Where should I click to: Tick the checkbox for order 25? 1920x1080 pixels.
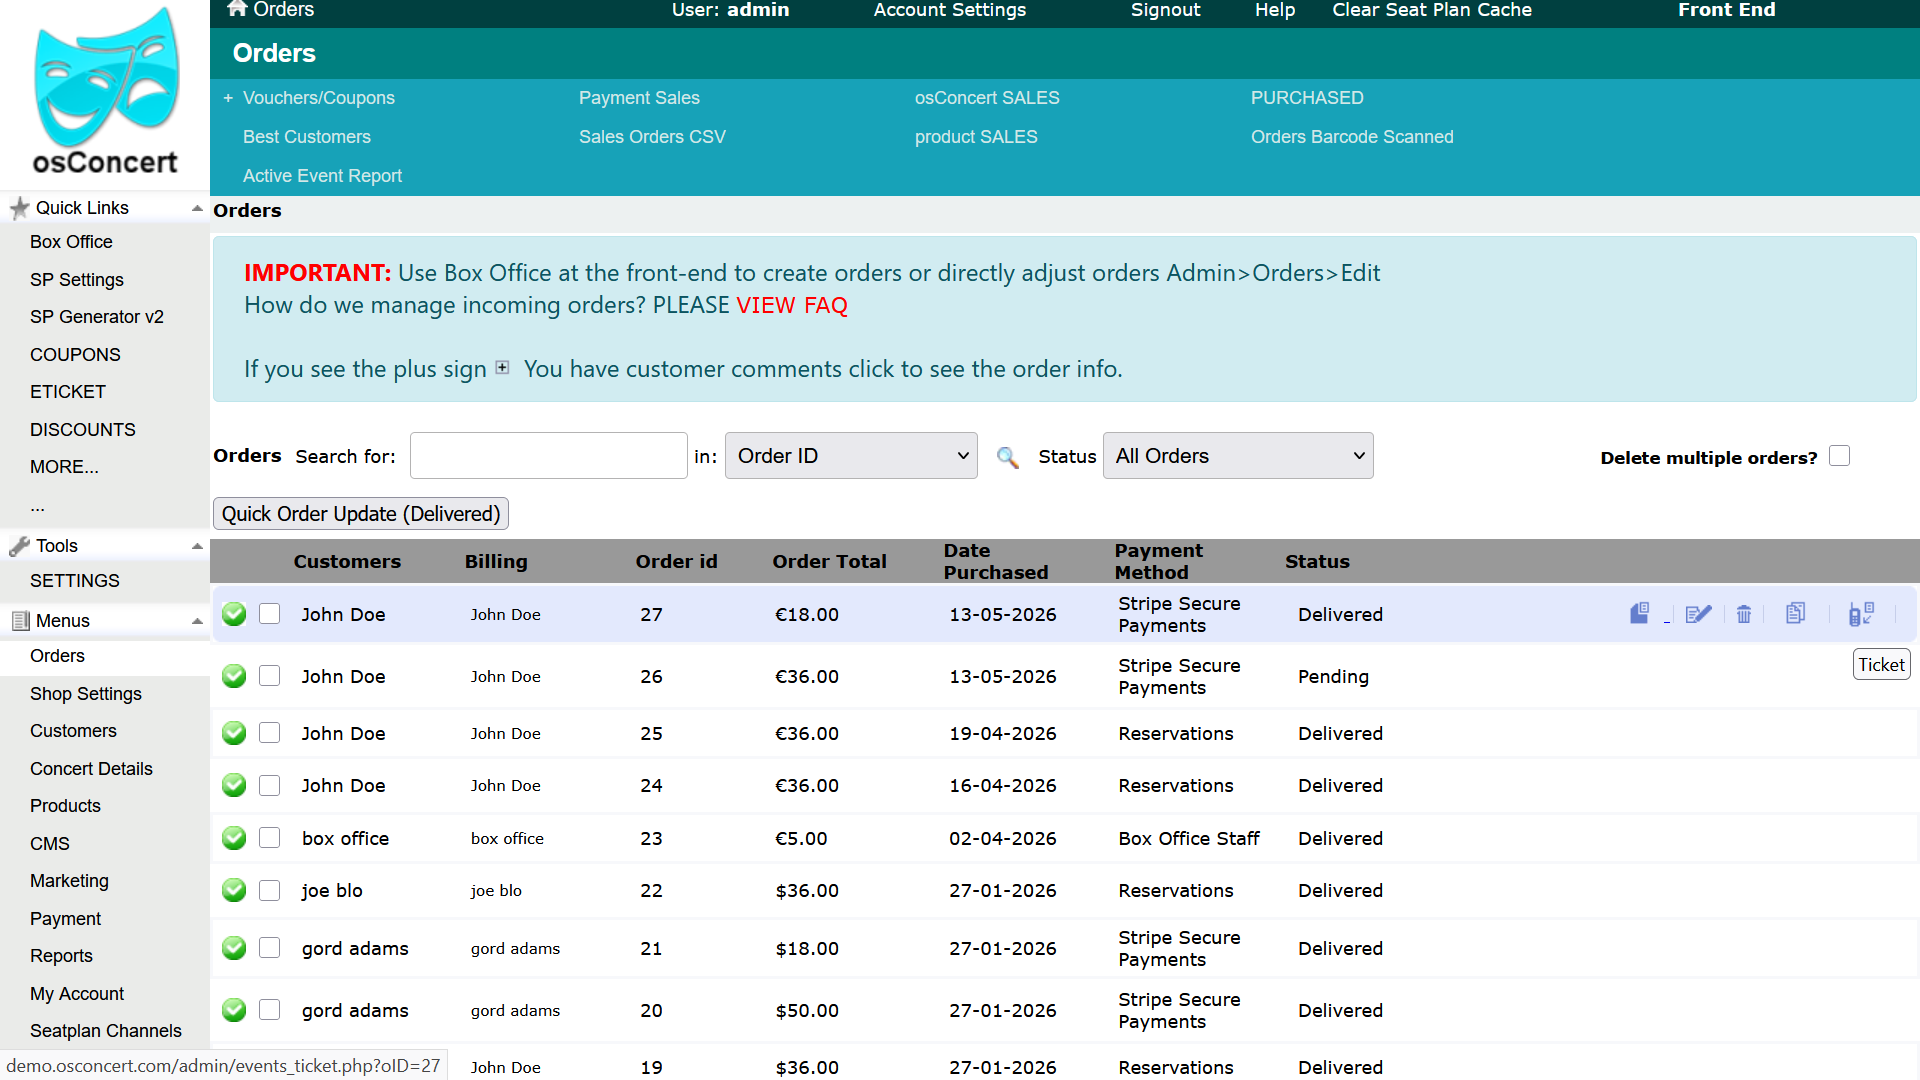coord(270,733)
